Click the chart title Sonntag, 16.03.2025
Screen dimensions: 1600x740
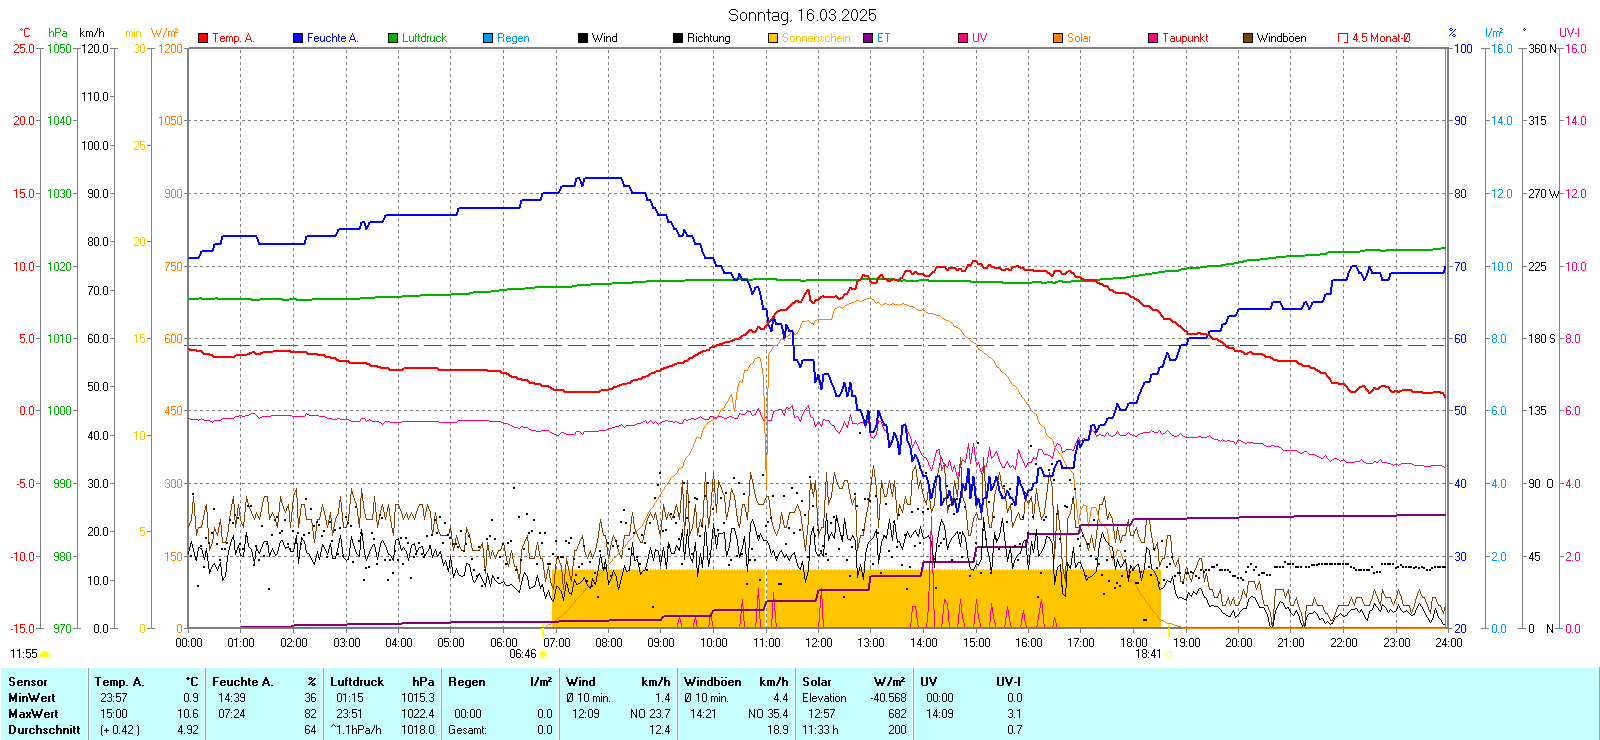point(802,15)
